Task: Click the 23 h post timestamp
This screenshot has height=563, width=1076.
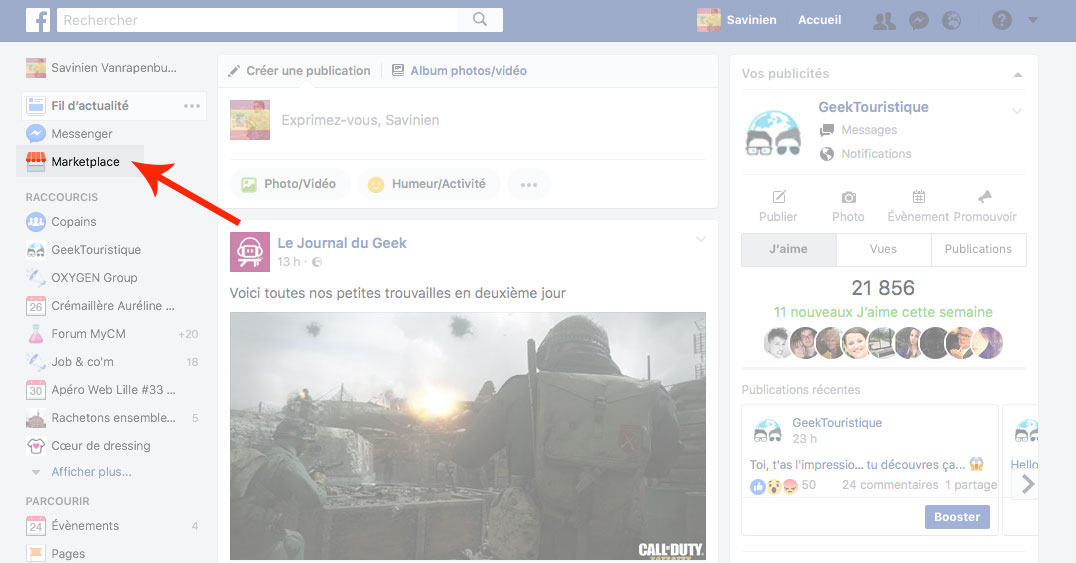Action: 804,439
